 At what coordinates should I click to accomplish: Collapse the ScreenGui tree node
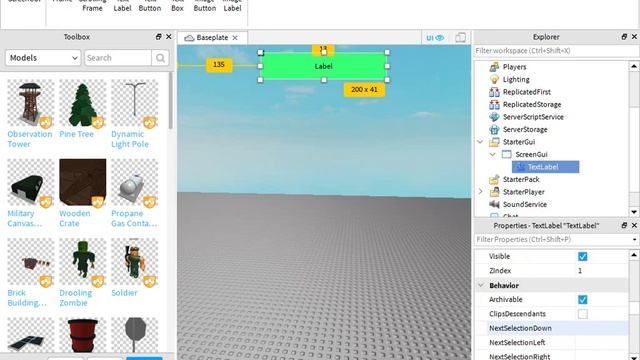[x=493, y=154]
